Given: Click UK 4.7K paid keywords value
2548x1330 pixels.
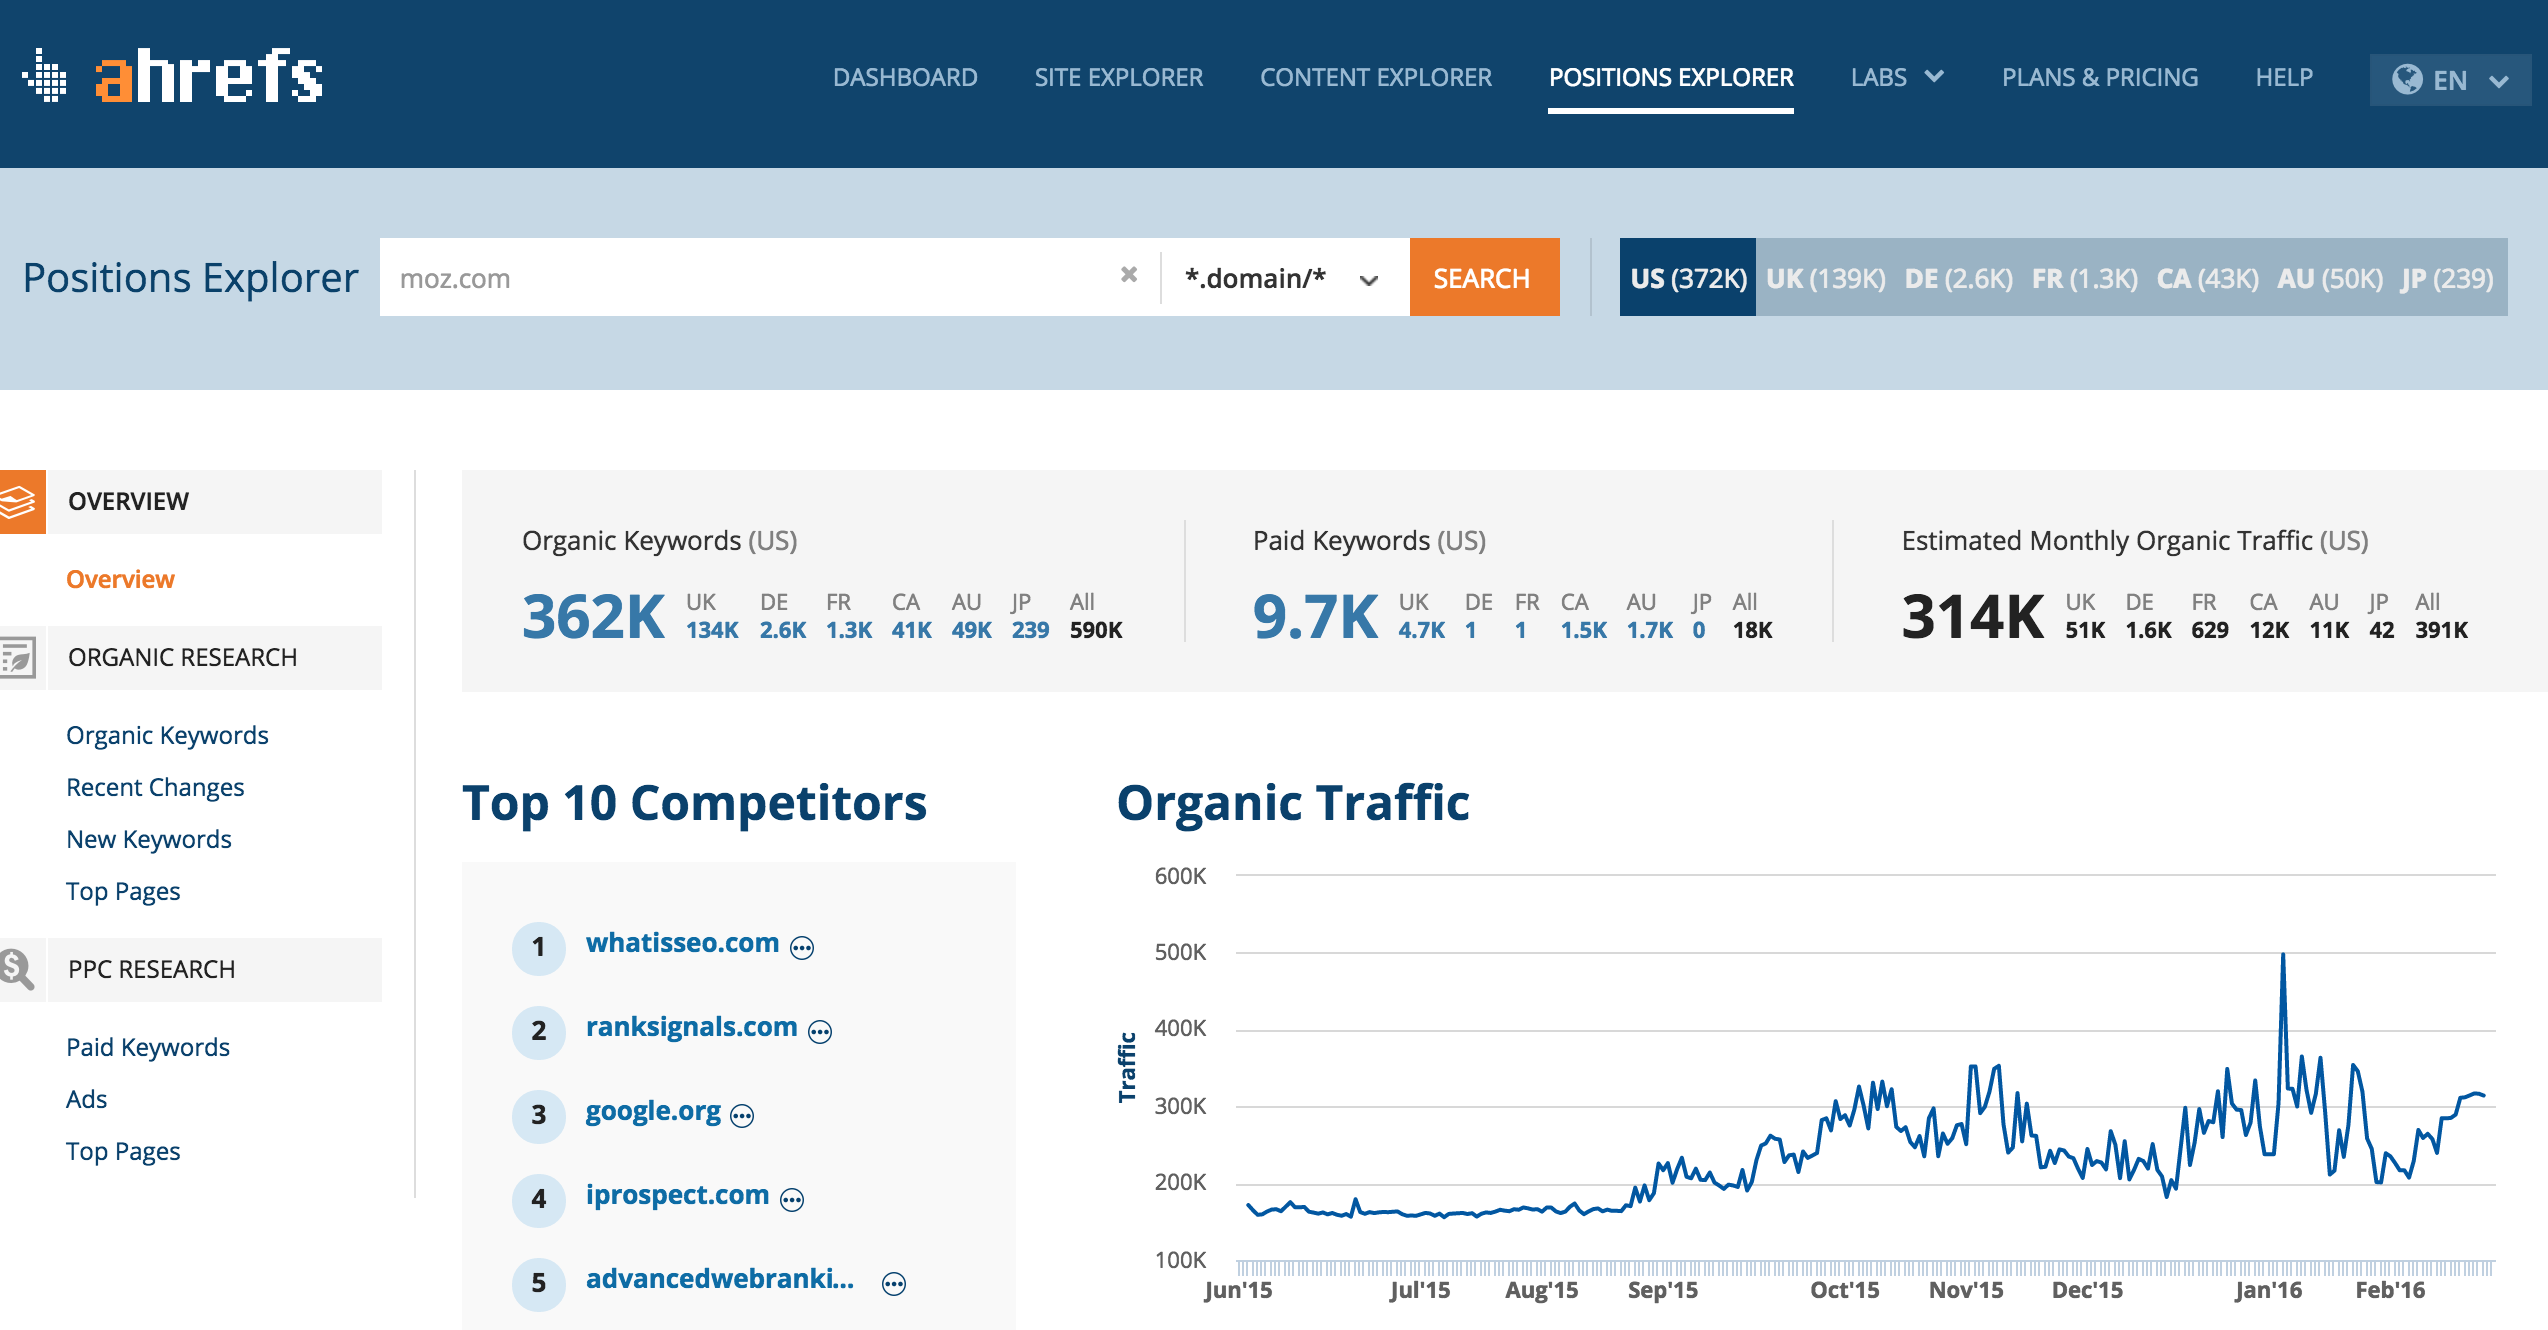Looking at the screenshot, I should [x=1422, y=630].
